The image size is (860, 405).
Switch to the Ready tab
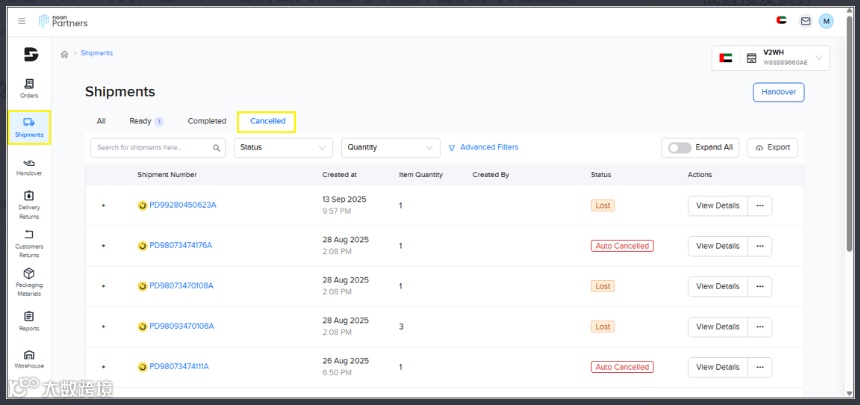141,121
